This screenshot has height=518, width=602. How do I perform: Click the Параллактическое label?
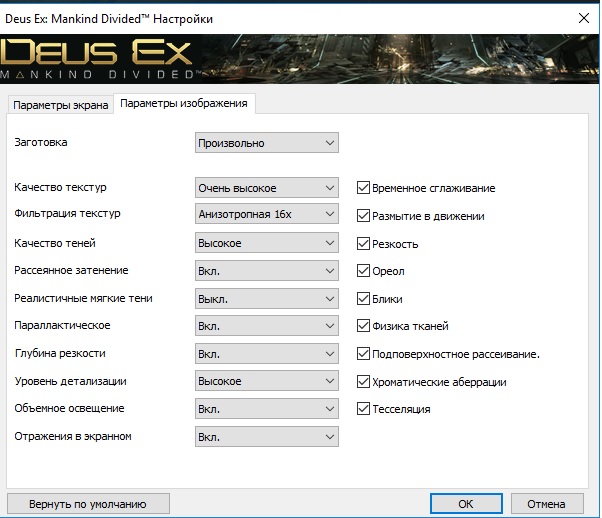[x=62, y=326]
